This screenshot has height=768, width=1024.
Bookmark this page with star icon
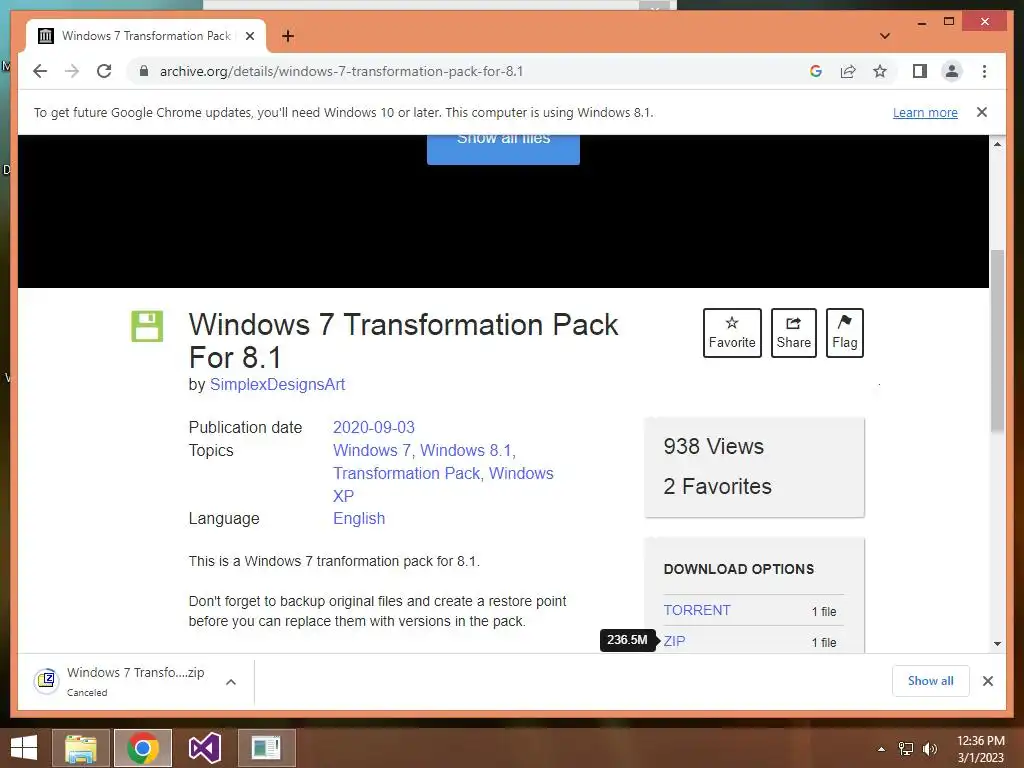pos(880,71)
